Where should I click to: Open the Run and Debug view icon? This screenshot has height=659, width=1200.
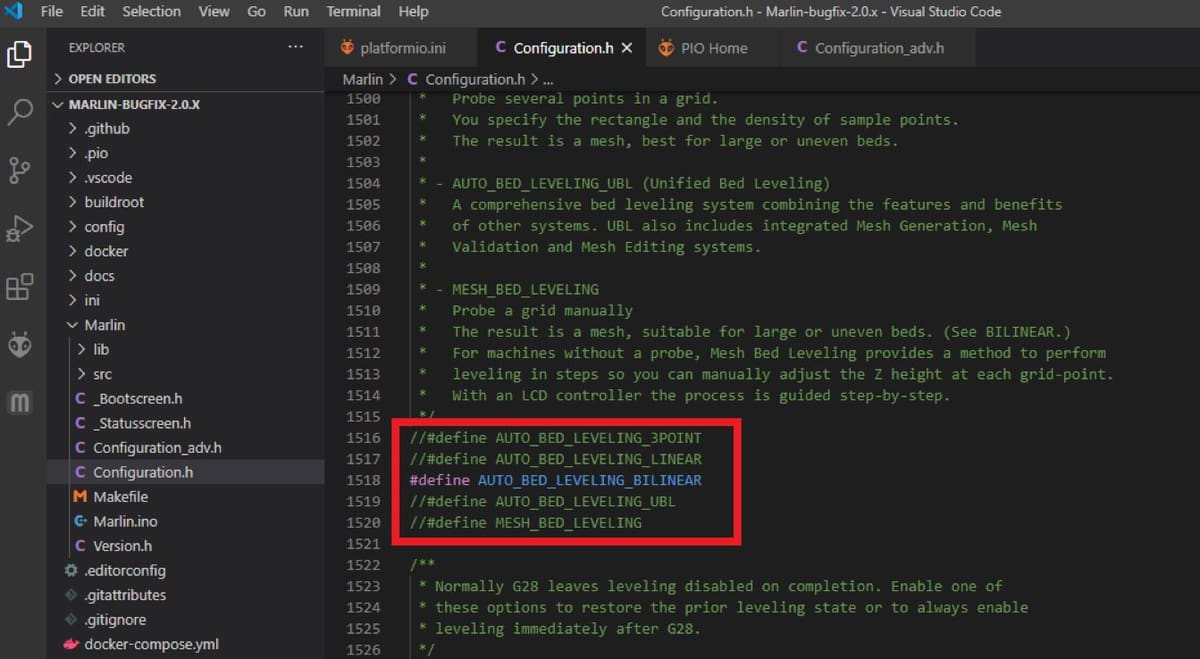(x=20, y=229)
